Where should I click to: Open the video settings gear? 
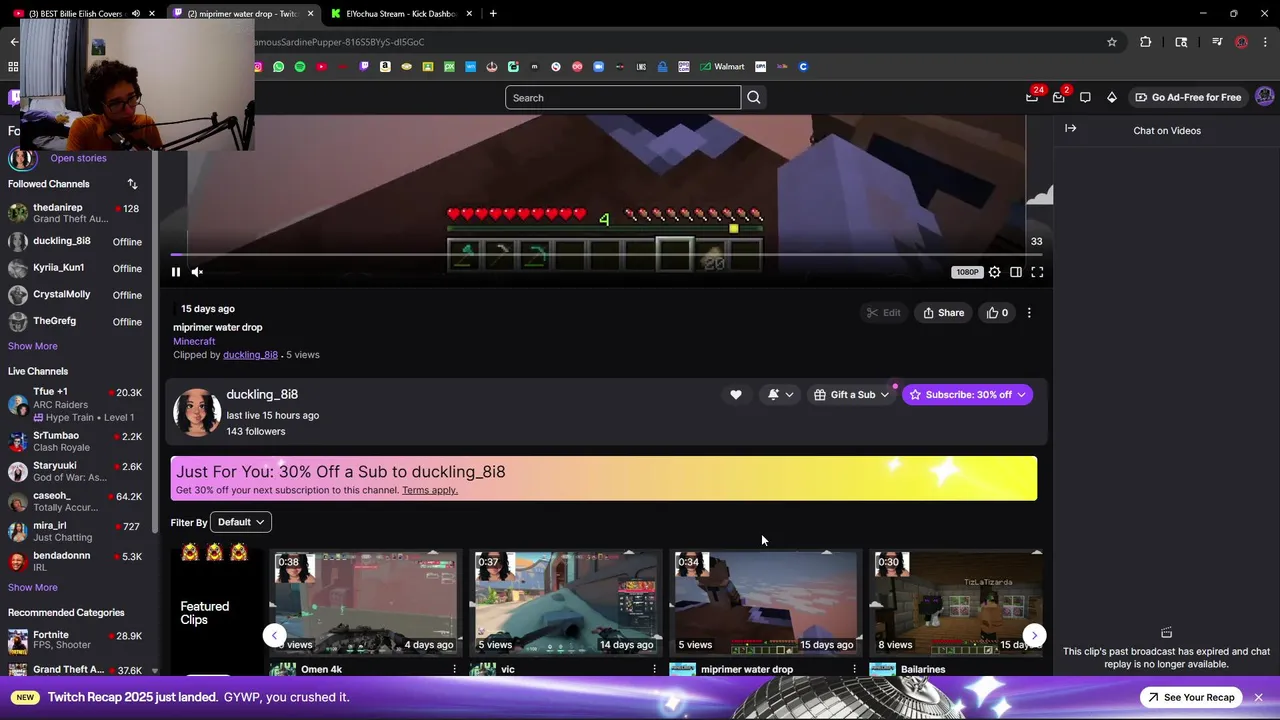pos(994,272)
